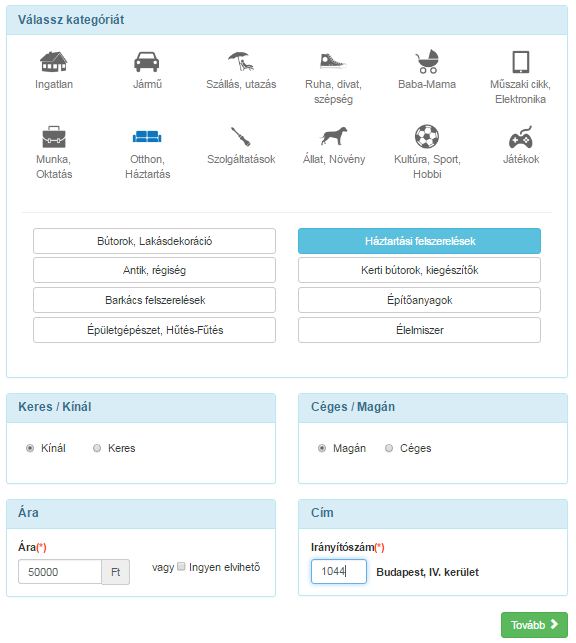The width and height of the screenshot is (576, 643).
Task: Focus the Irányítószám postal code field
Action: tap(339, 571)
